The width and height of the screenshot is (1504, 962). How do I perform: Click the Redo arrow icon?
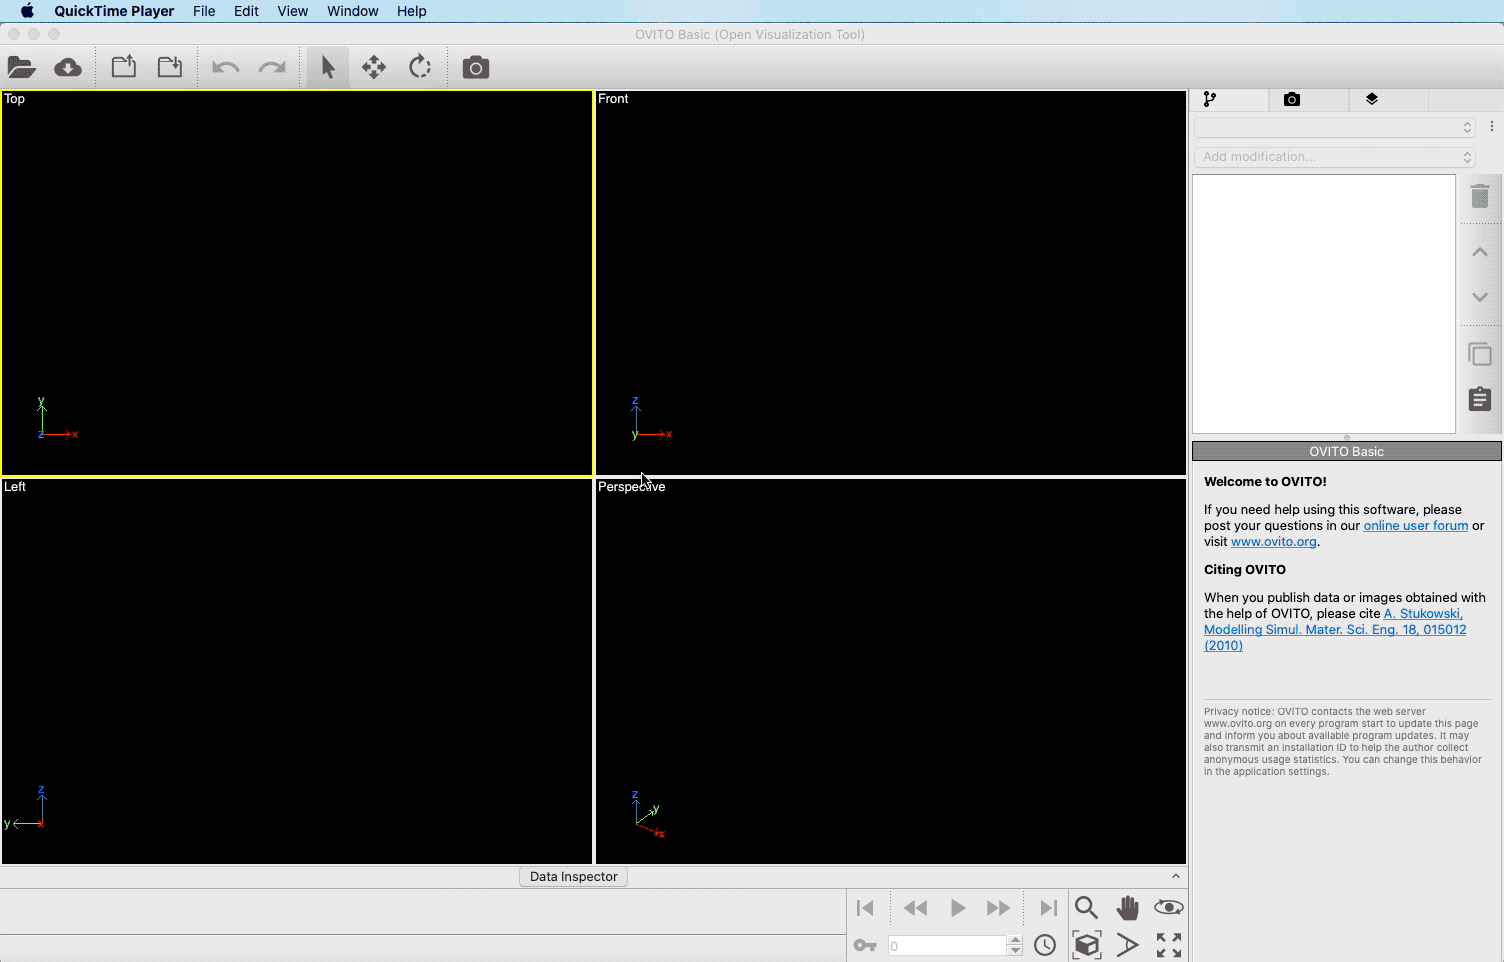[272, 68]
